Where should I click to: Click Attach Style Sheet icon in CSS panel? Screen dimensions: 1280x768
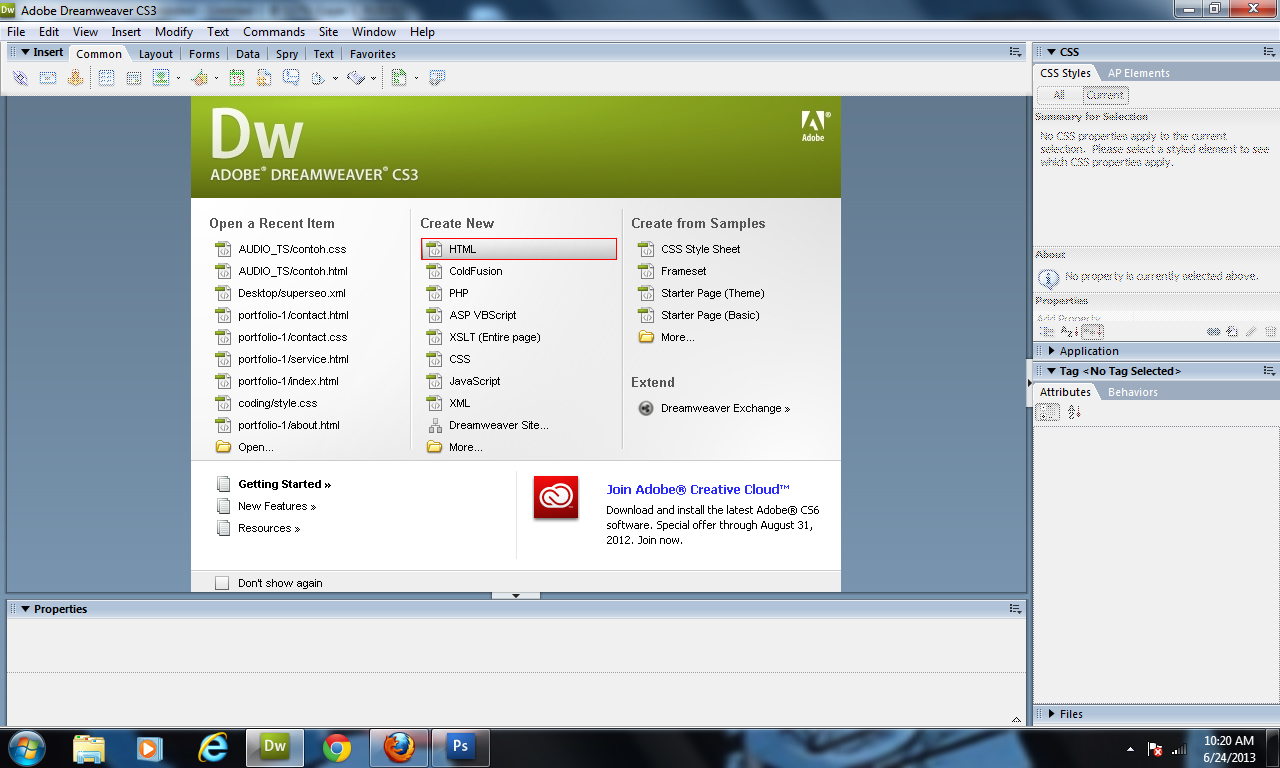pos(1213,332)
